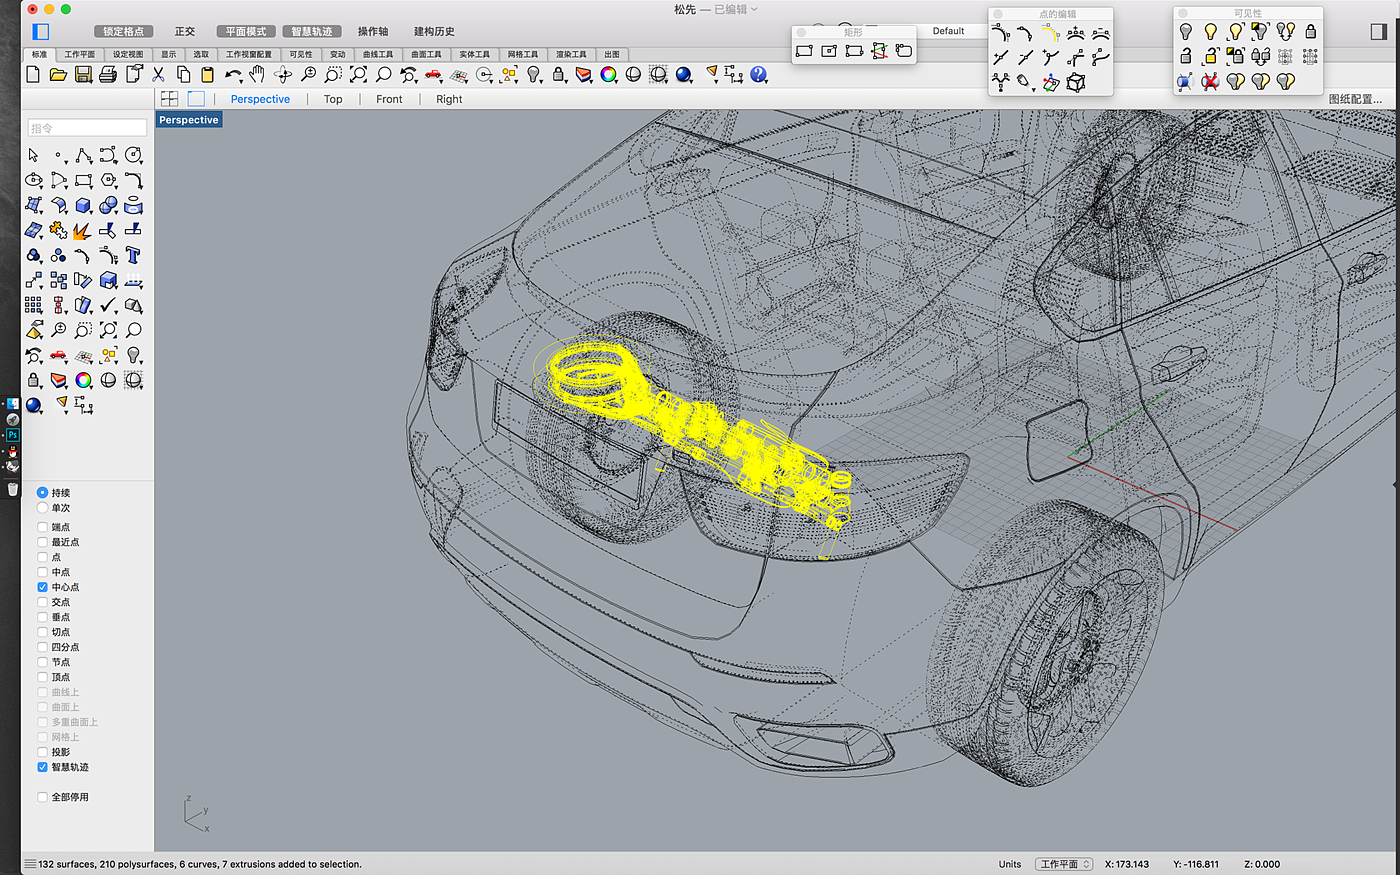Open the 曲线工具 toolbar tab
This screenshot has width=1400, height=875.
click(378, 54)
